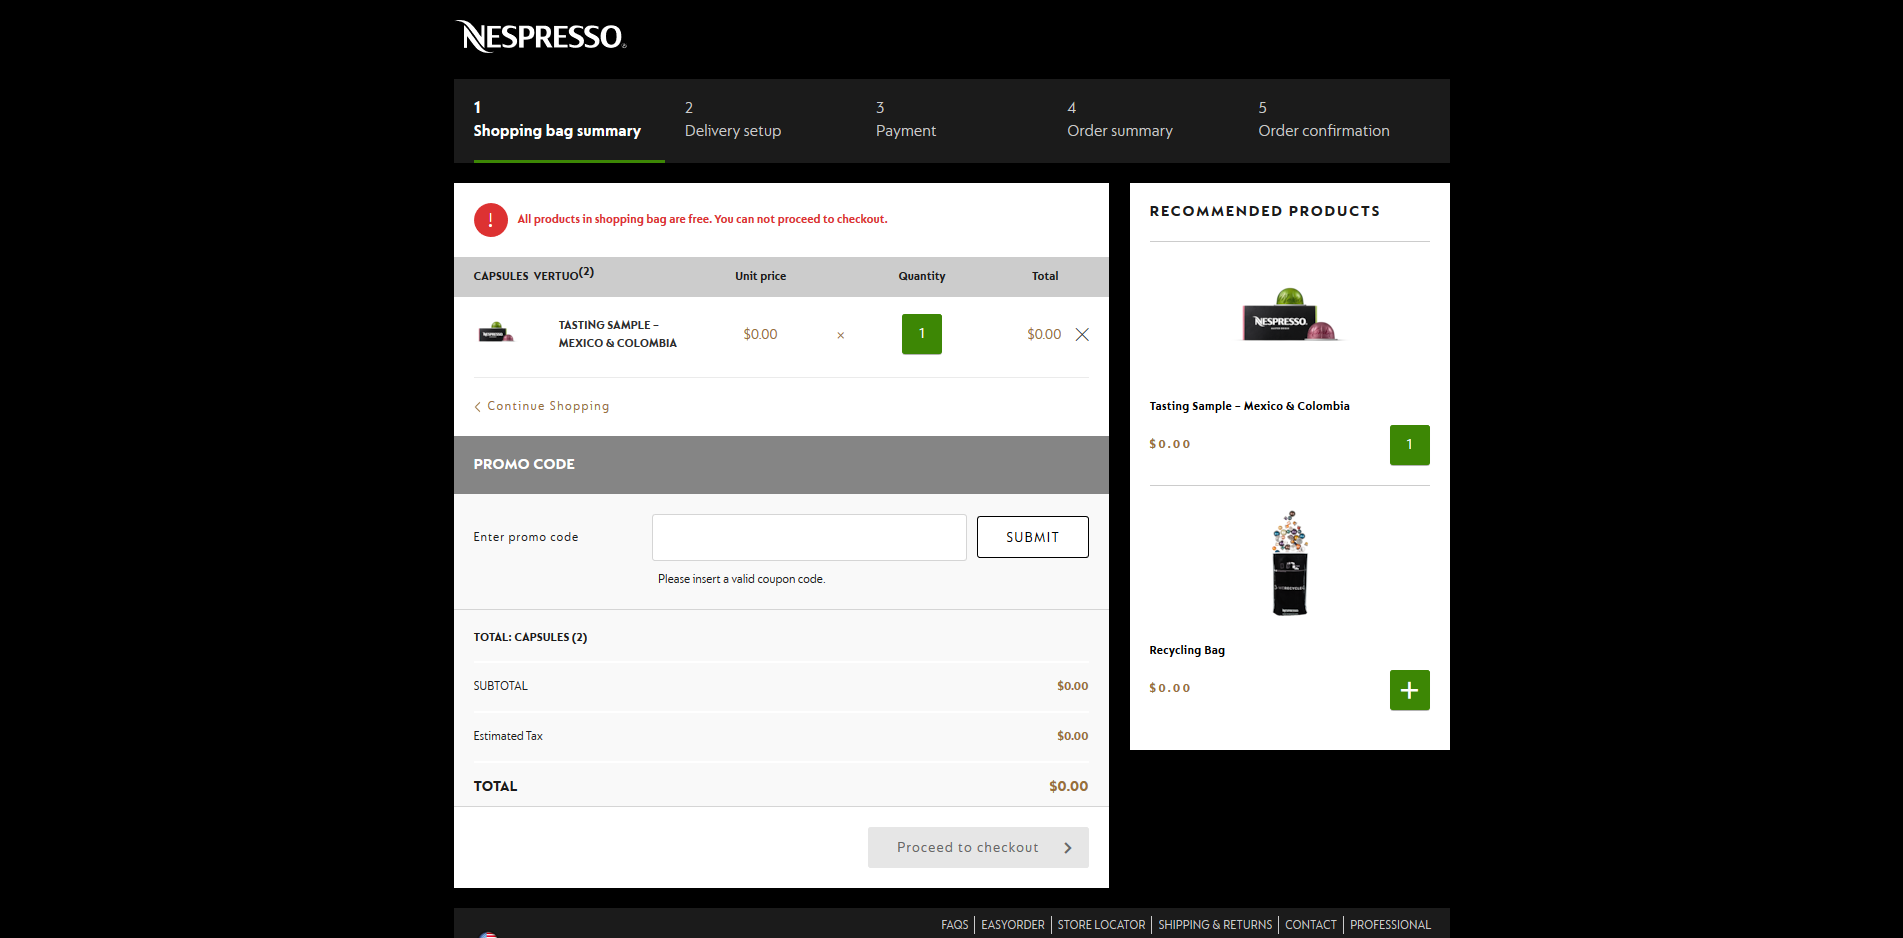Select Shopping bag summary step
1903x938 pixels.
[557, 120]
